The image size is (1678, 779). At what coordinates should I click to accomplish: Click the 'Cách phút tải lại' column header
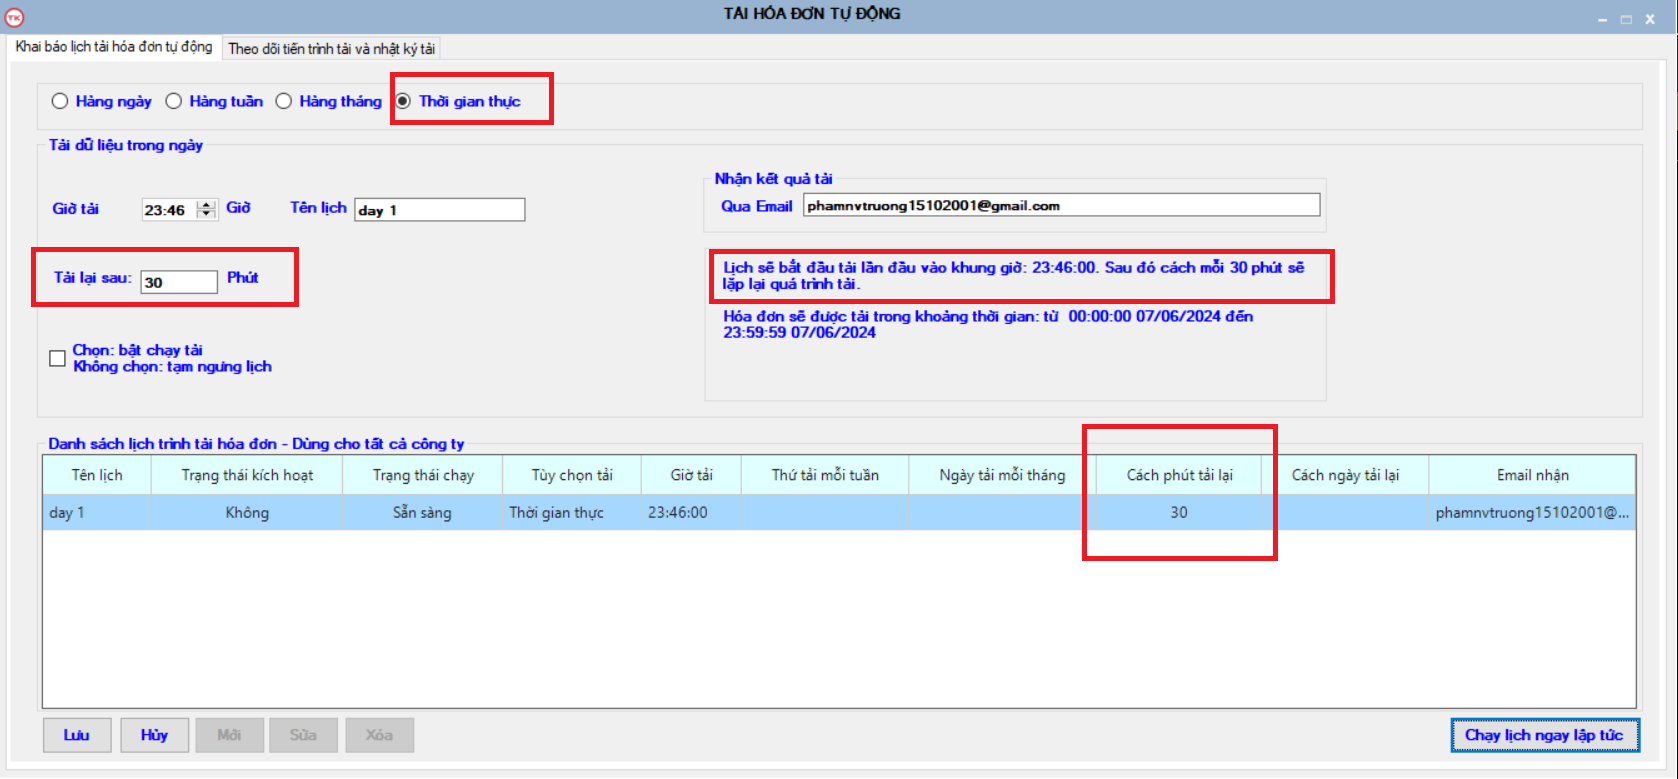(x=1179, y=475)
